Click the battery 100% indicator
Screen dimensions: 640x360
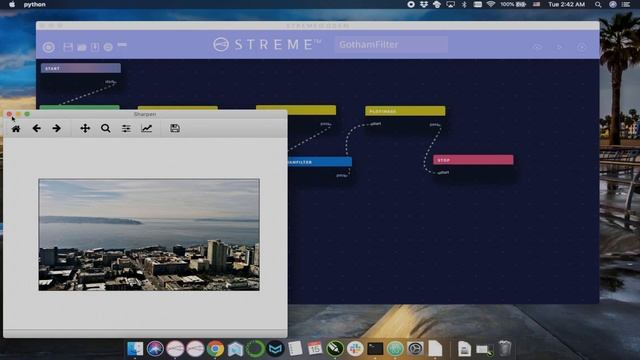point(513,4)
